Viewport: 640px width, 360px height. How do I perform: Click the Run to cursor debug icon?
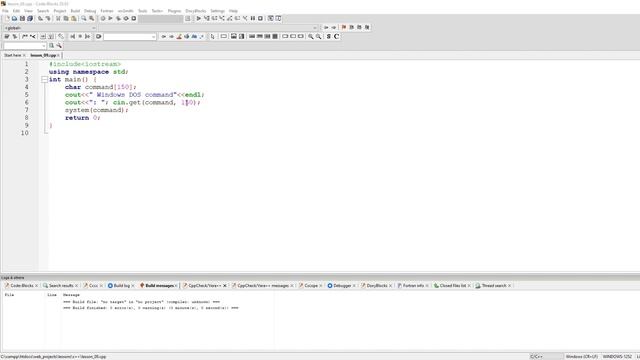coord(206,18)
